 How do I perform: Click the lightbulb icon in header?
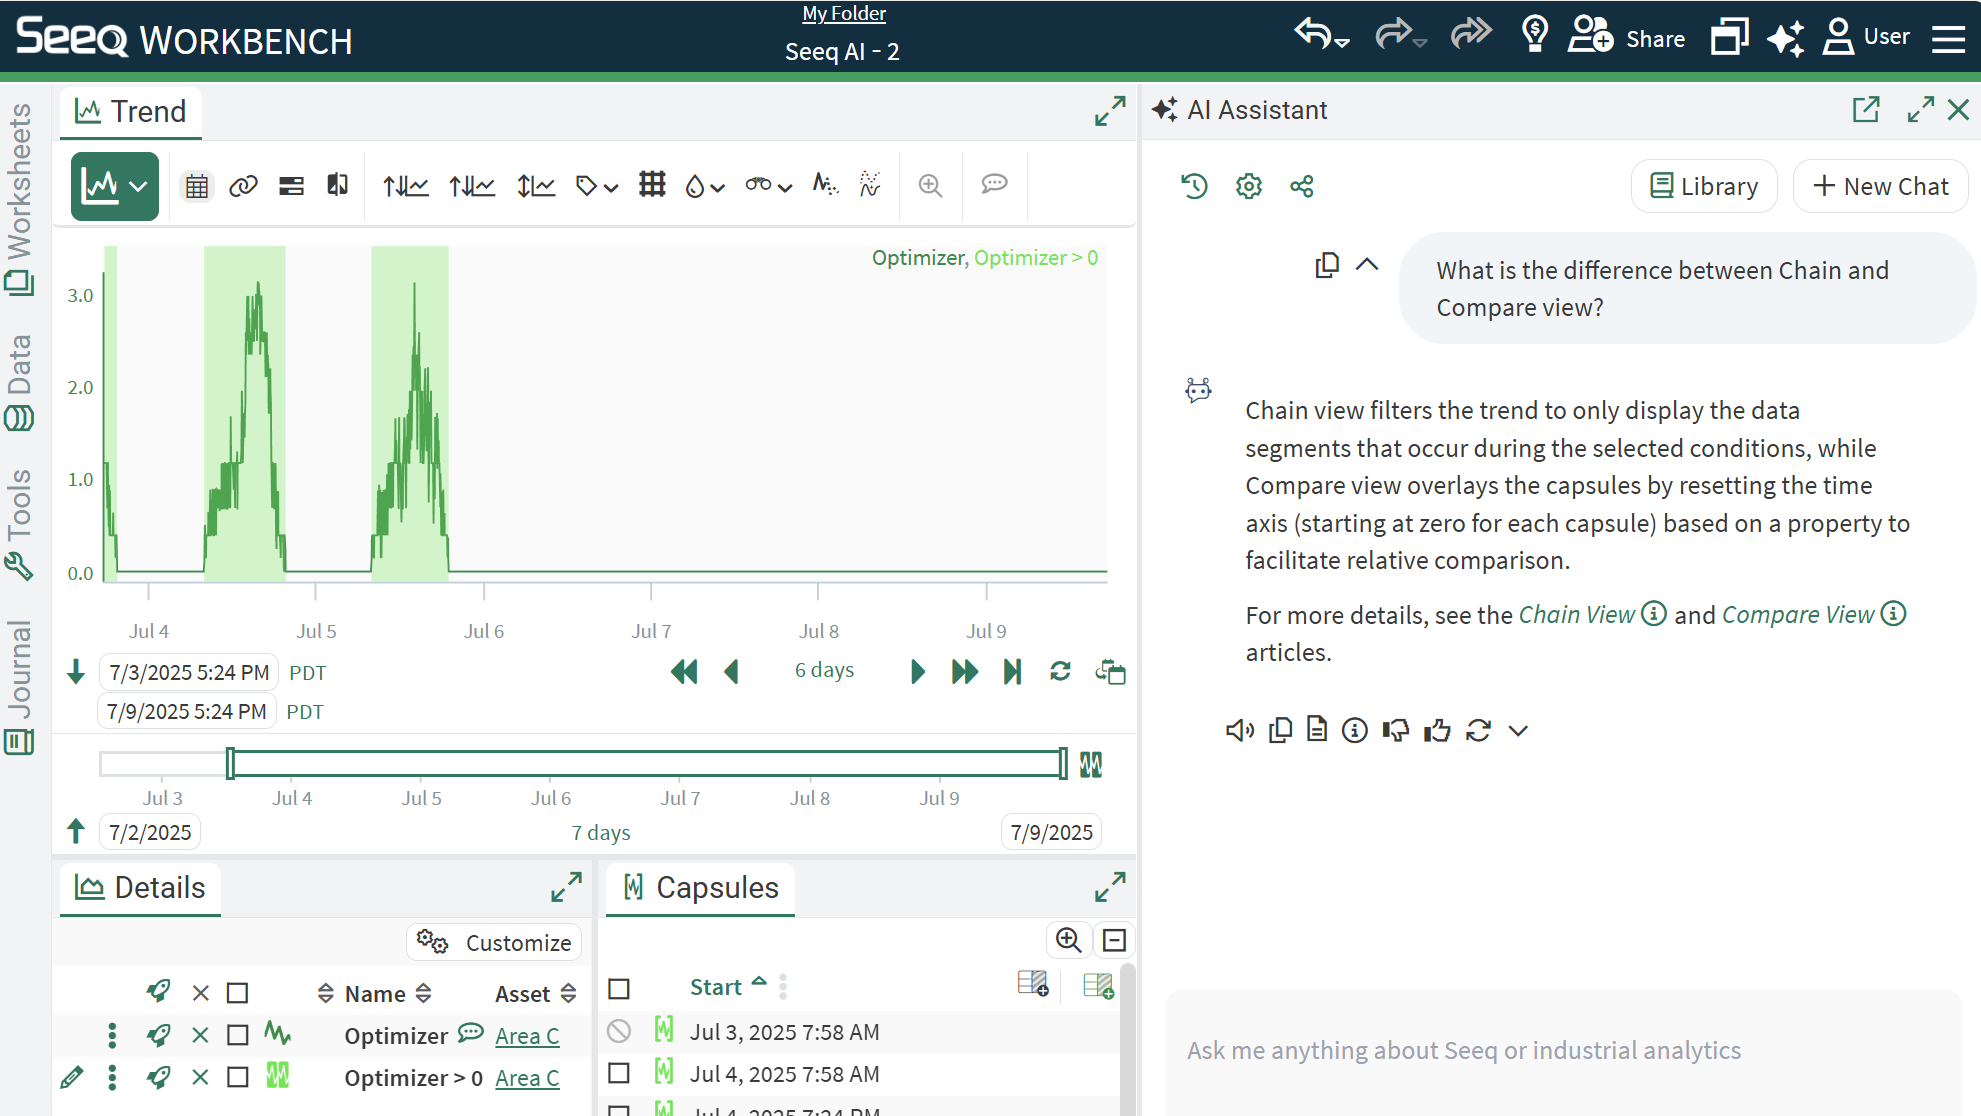pyautogui.click(x=1534, y=35)
